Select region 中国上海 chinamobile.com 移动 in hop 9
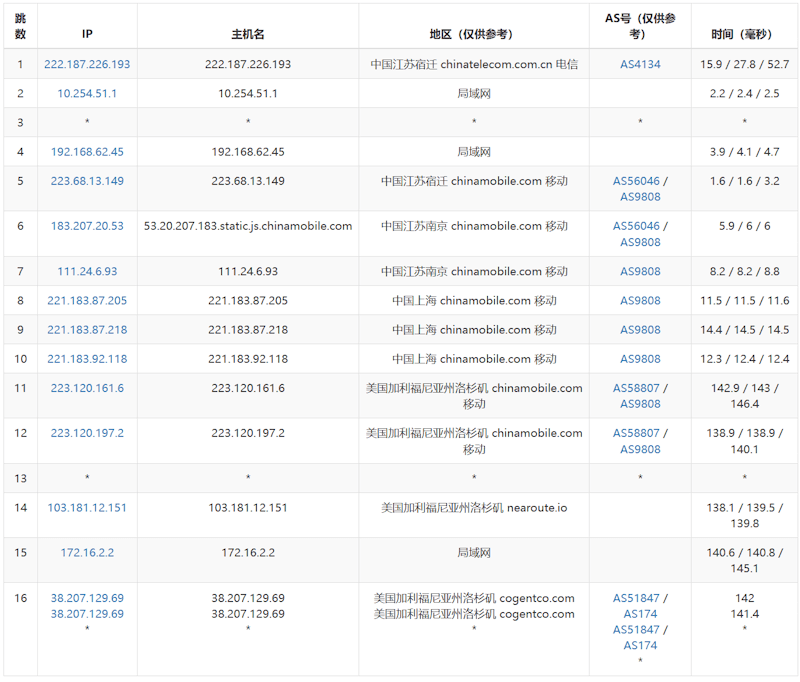800x682 pixels. pos(474,330)
